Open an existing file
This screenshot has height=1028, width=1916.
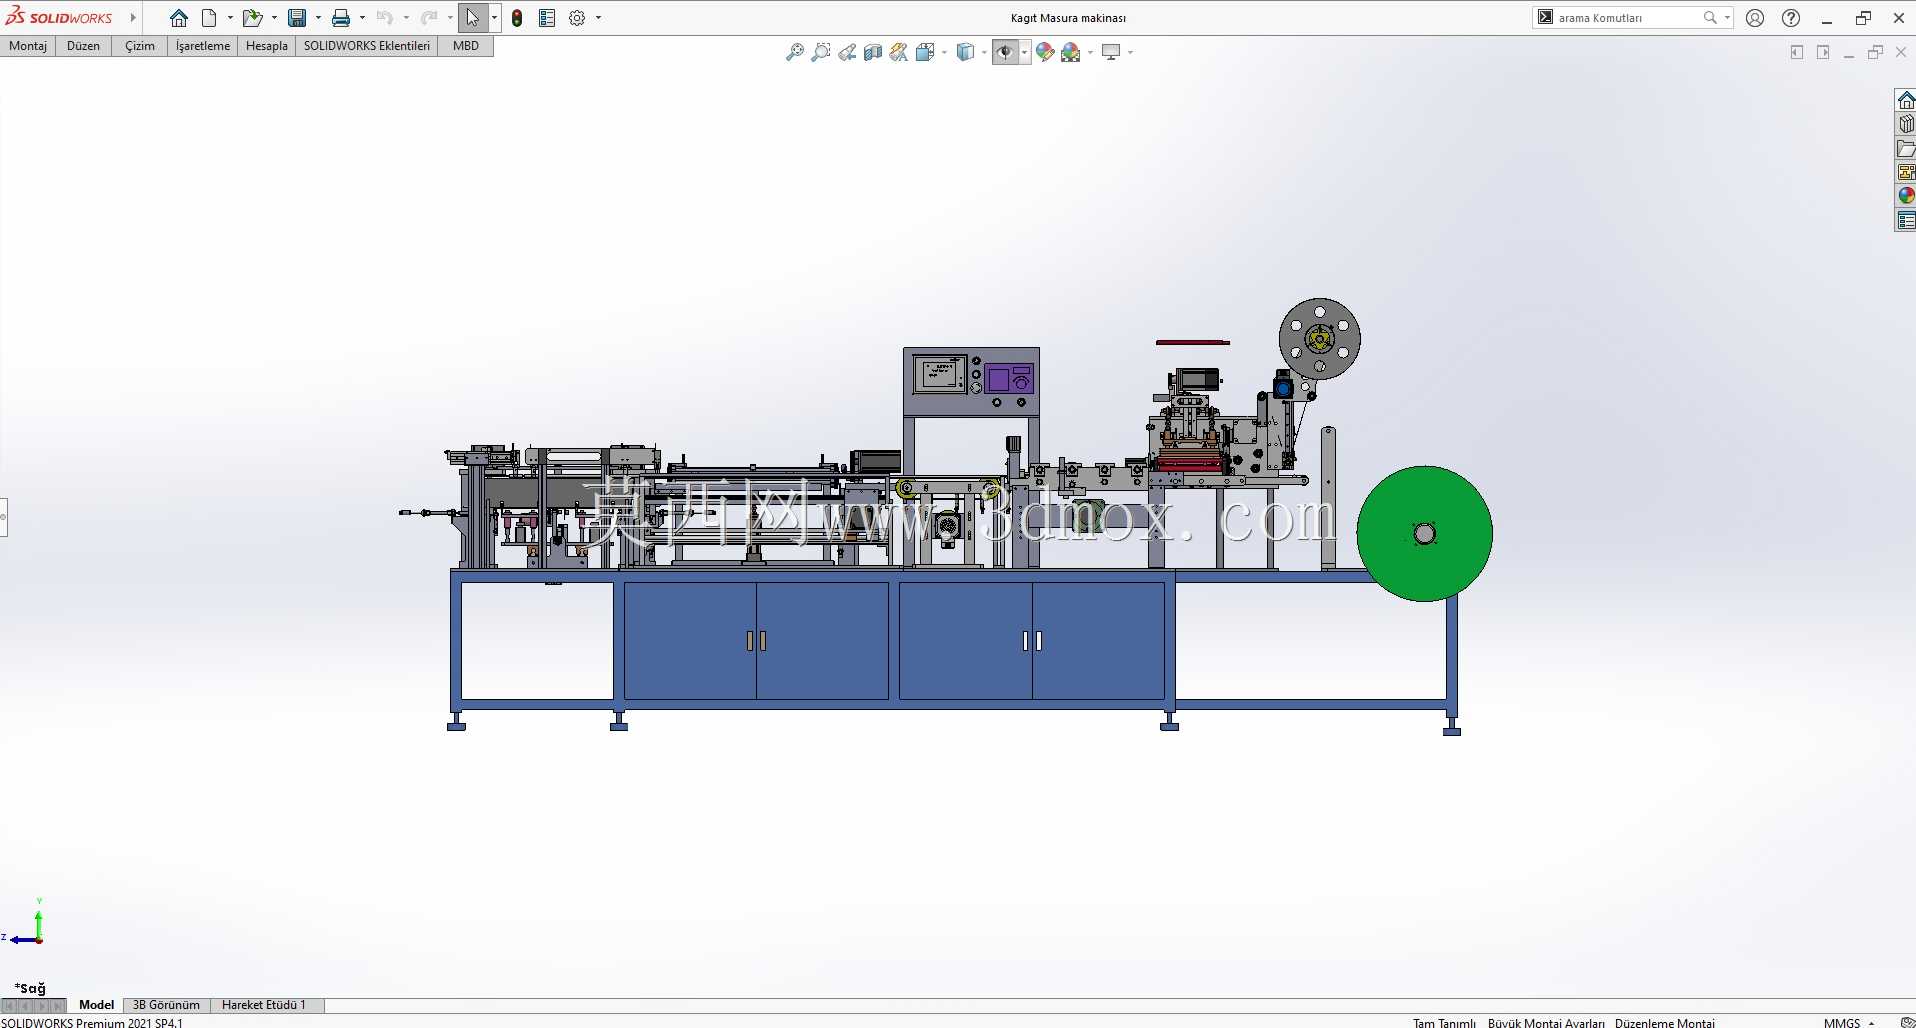252,18
